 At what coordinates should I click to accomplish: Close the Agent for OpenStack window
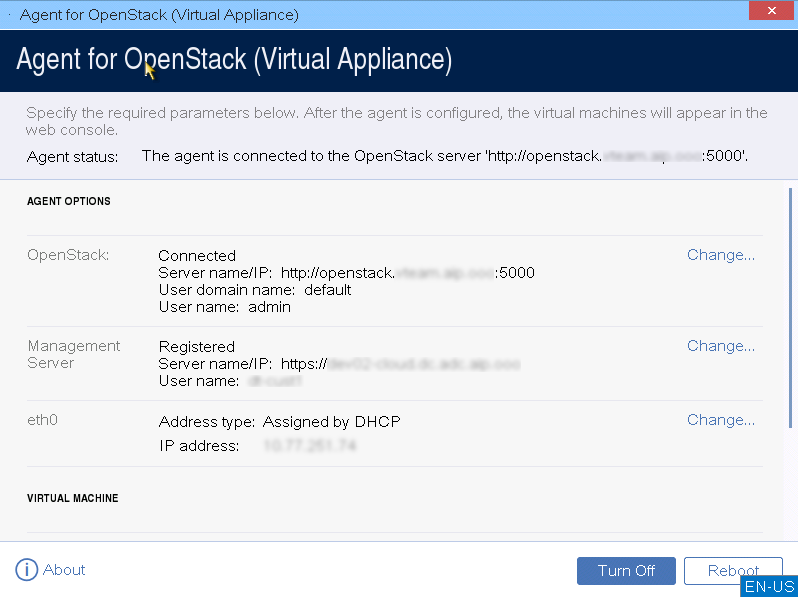(x=771, y=11)
